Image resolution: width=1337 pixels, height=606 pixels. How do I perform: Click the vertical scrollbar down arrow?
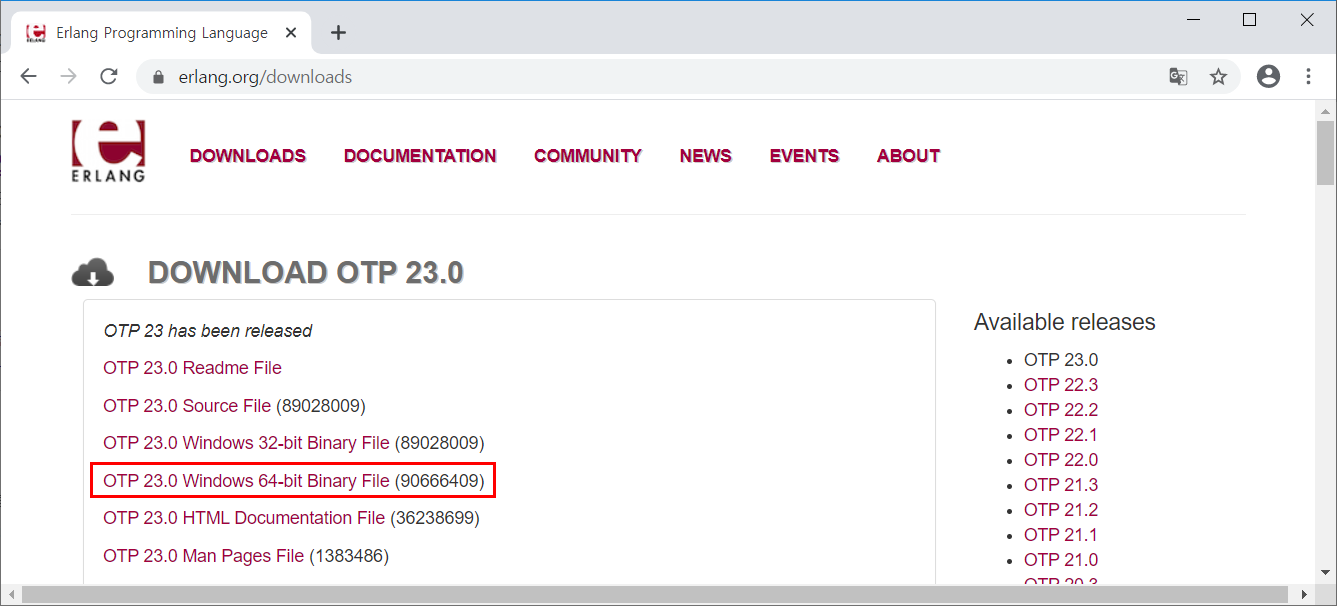[x=1325, y=575]
